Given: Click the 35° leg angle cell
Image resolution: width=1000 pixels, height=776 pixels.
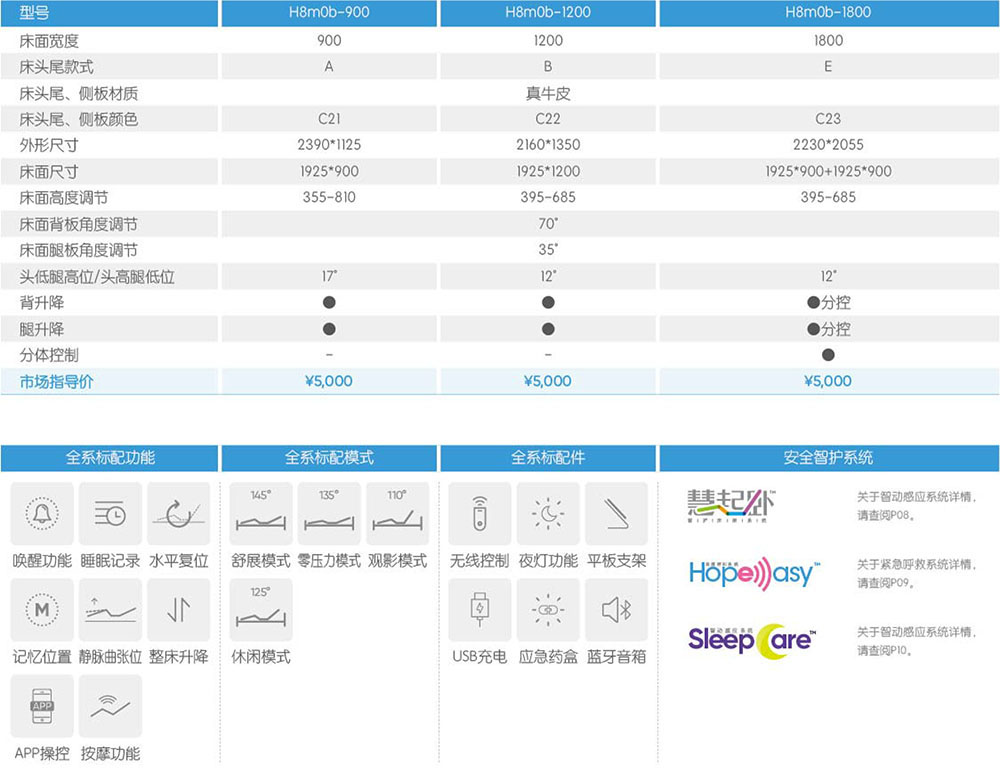Looking at the screenshot, I should point(548,250).
